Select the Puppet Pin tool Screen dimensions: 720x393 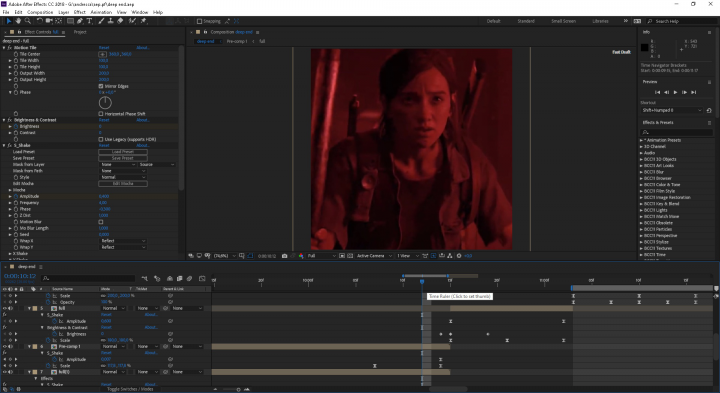143,21
